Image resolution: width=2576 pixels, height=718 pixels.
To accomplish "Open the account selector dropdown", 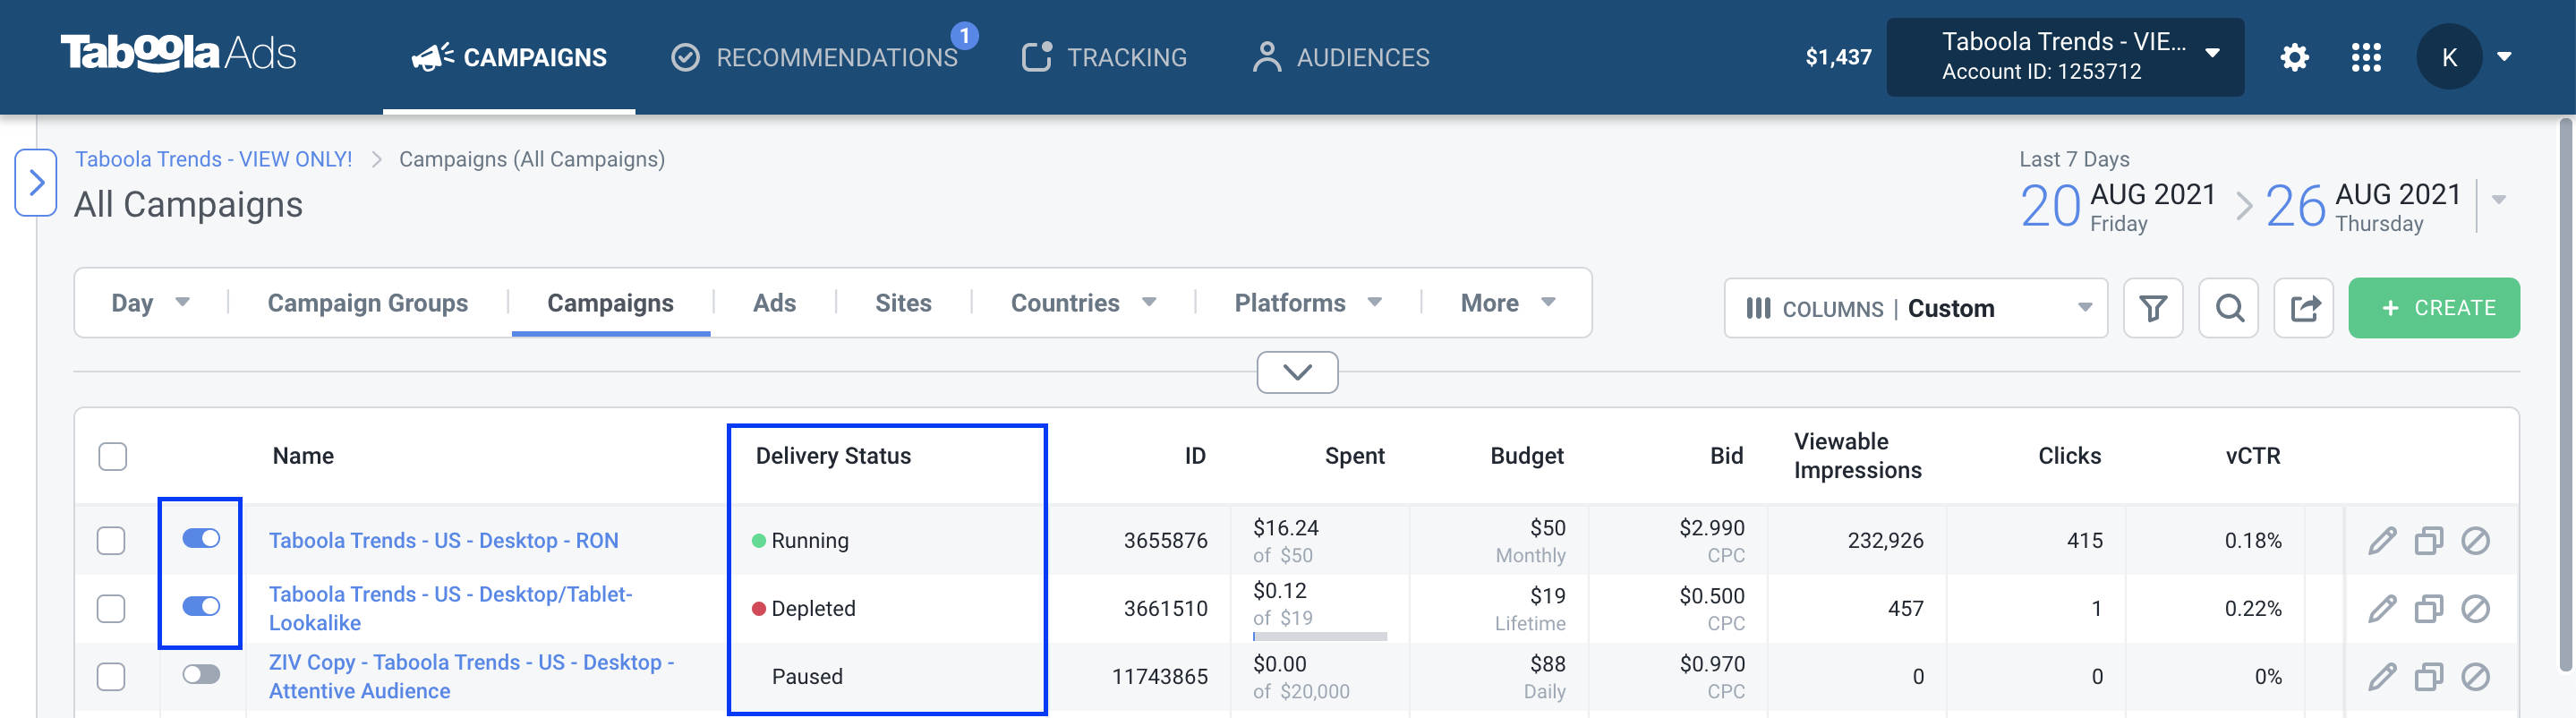I will click(2065, 57).
